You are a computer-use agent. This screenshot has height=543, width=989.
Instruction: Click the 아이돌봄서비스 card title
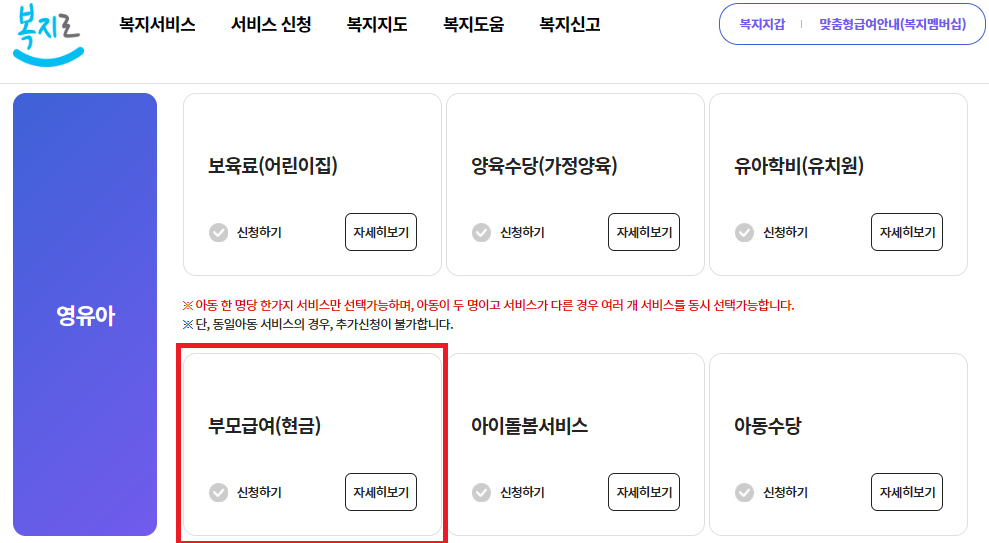pyautogui.click(x=530, y=426)
